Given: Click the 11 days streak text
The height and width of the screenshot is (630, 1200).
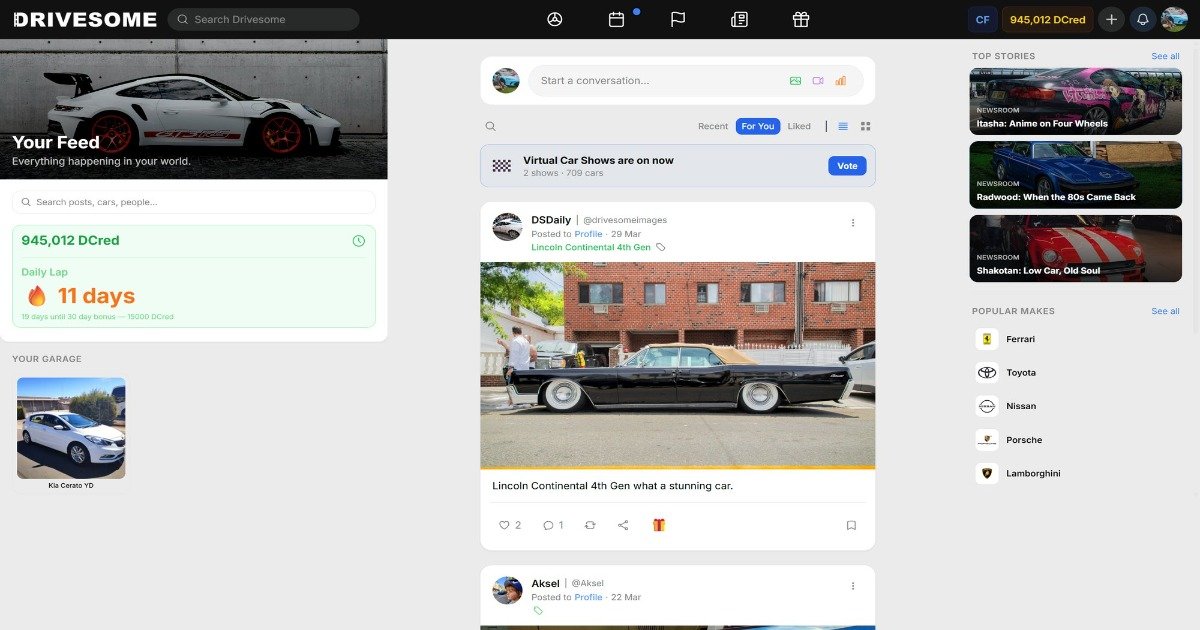Looking at the screenshot, I should [x=96, y=296].
